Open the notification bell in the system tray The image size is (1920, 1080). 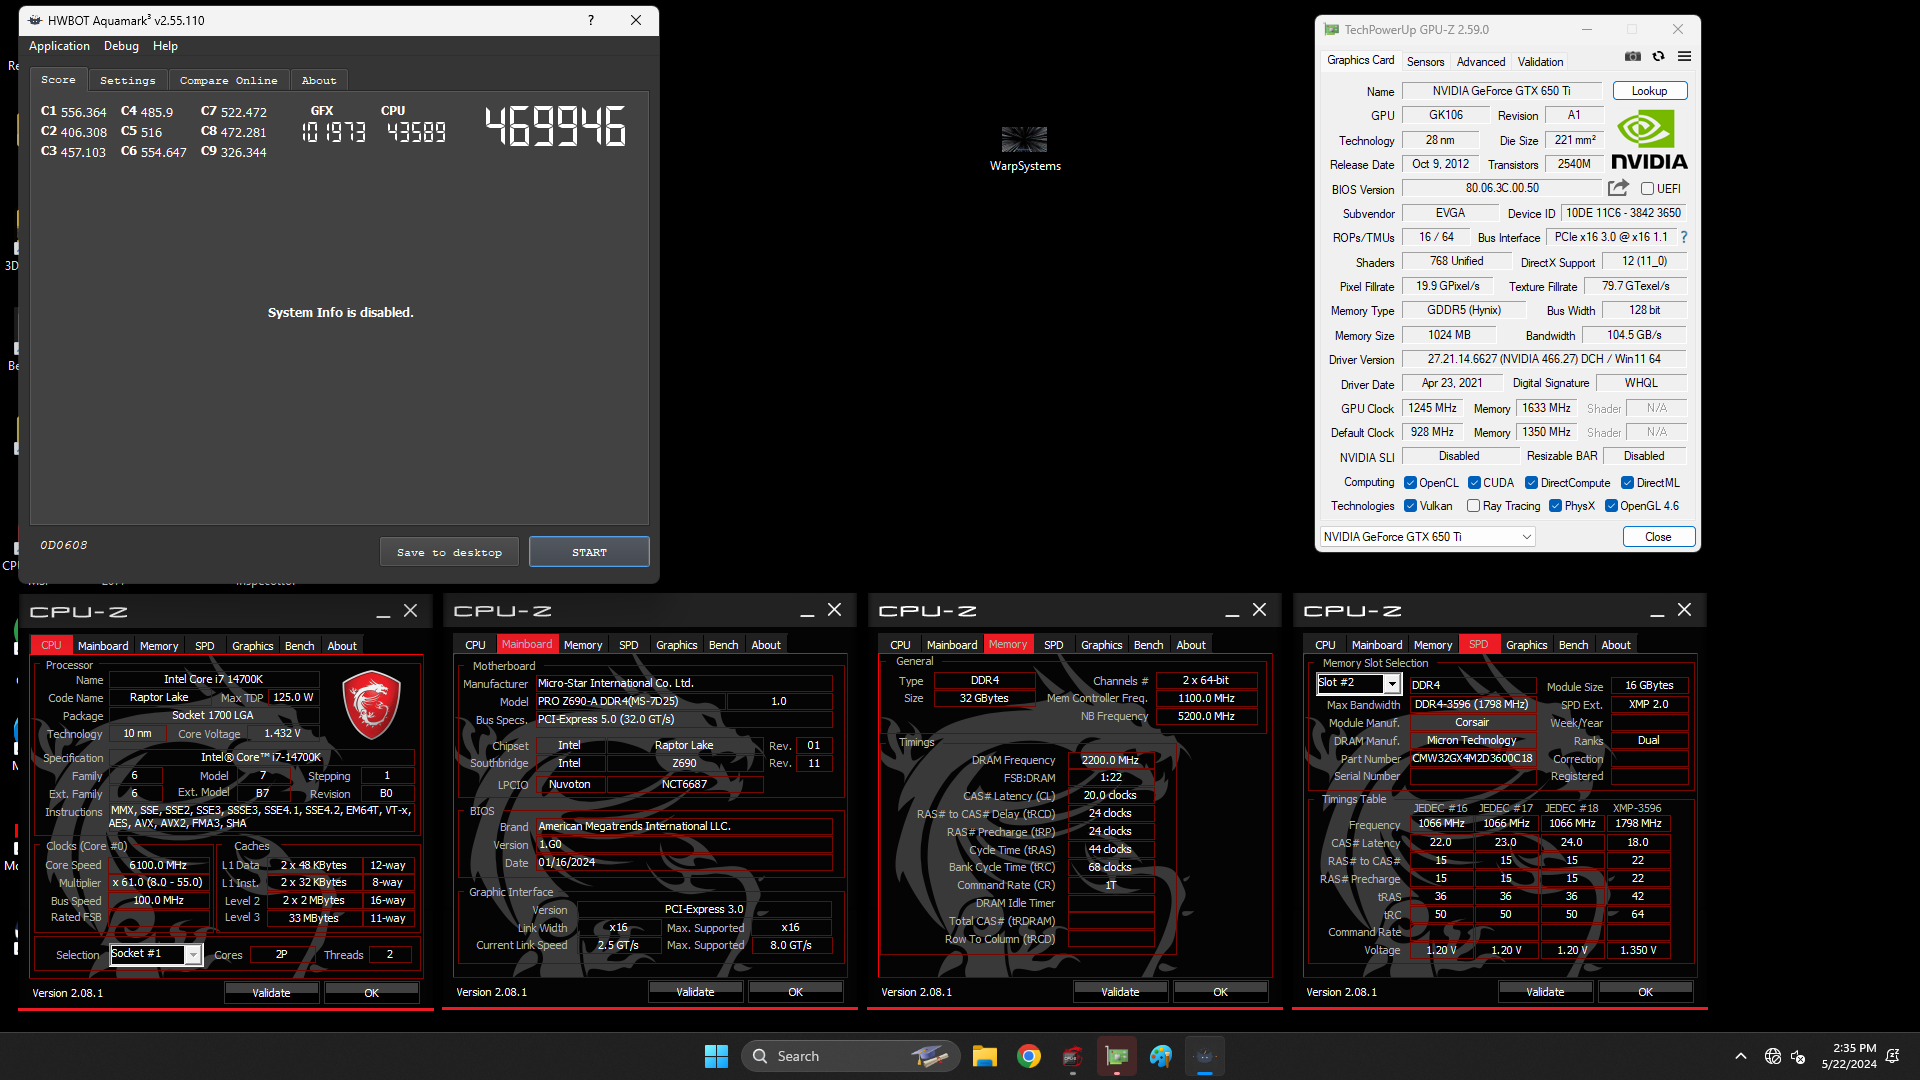[1893, 1056]
